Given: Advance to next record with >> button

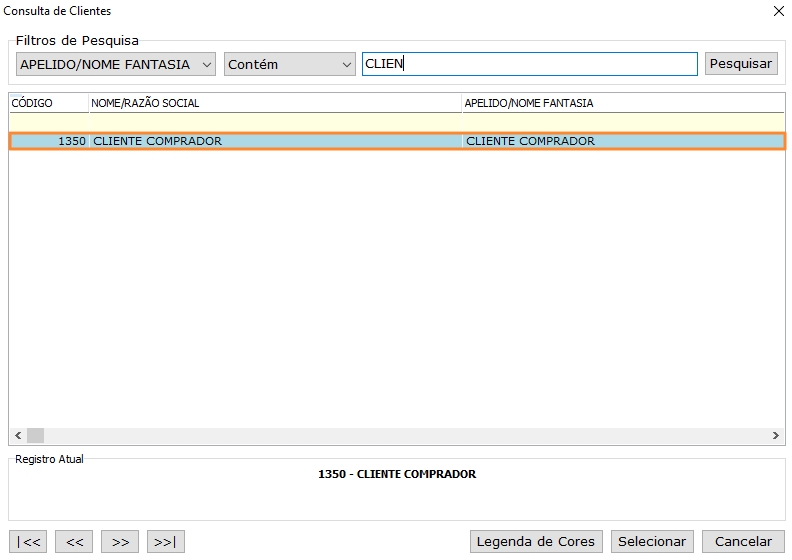Looking at the screenshot, I should 120,542.
